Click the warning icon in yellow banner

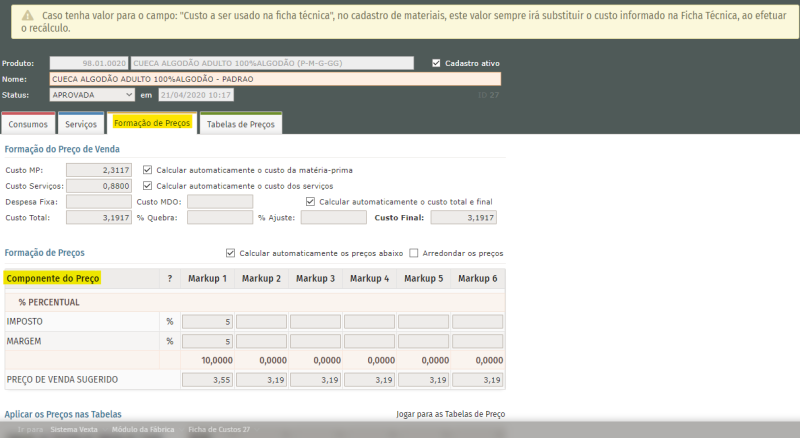pos(24,17)
